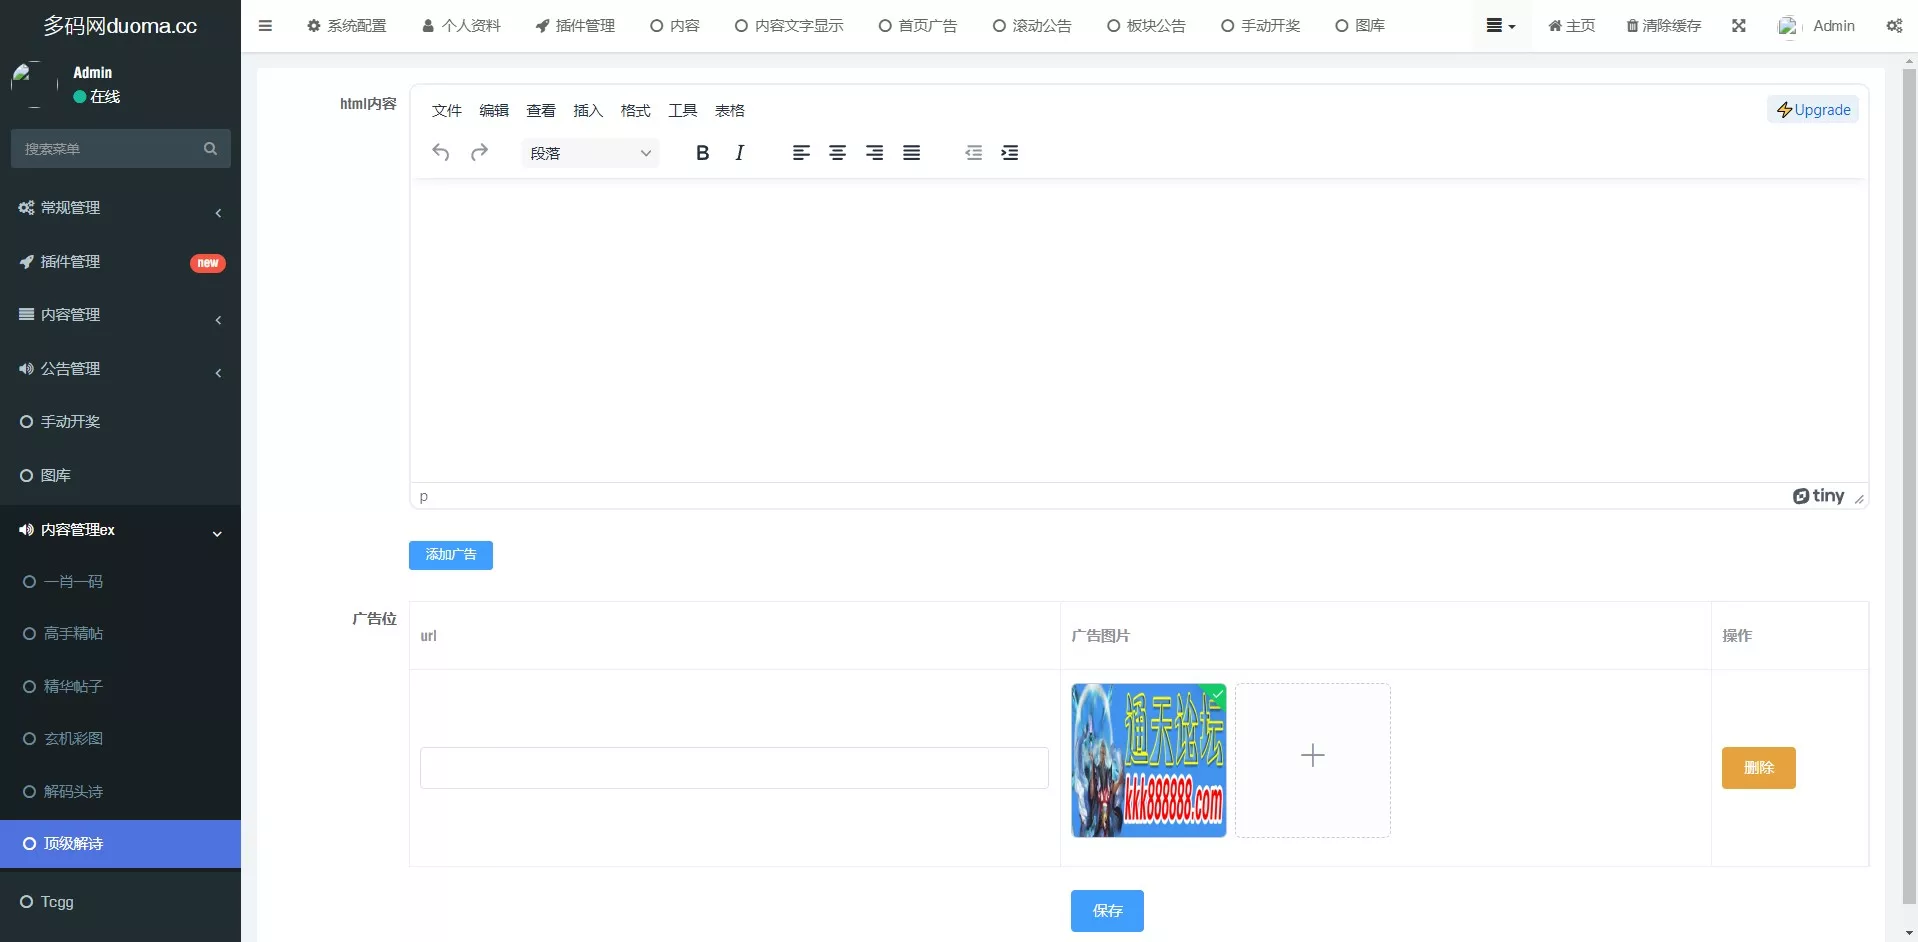Increase the text indent
The height and width of the screenshot is (942, 1918).
[1010, 152]
